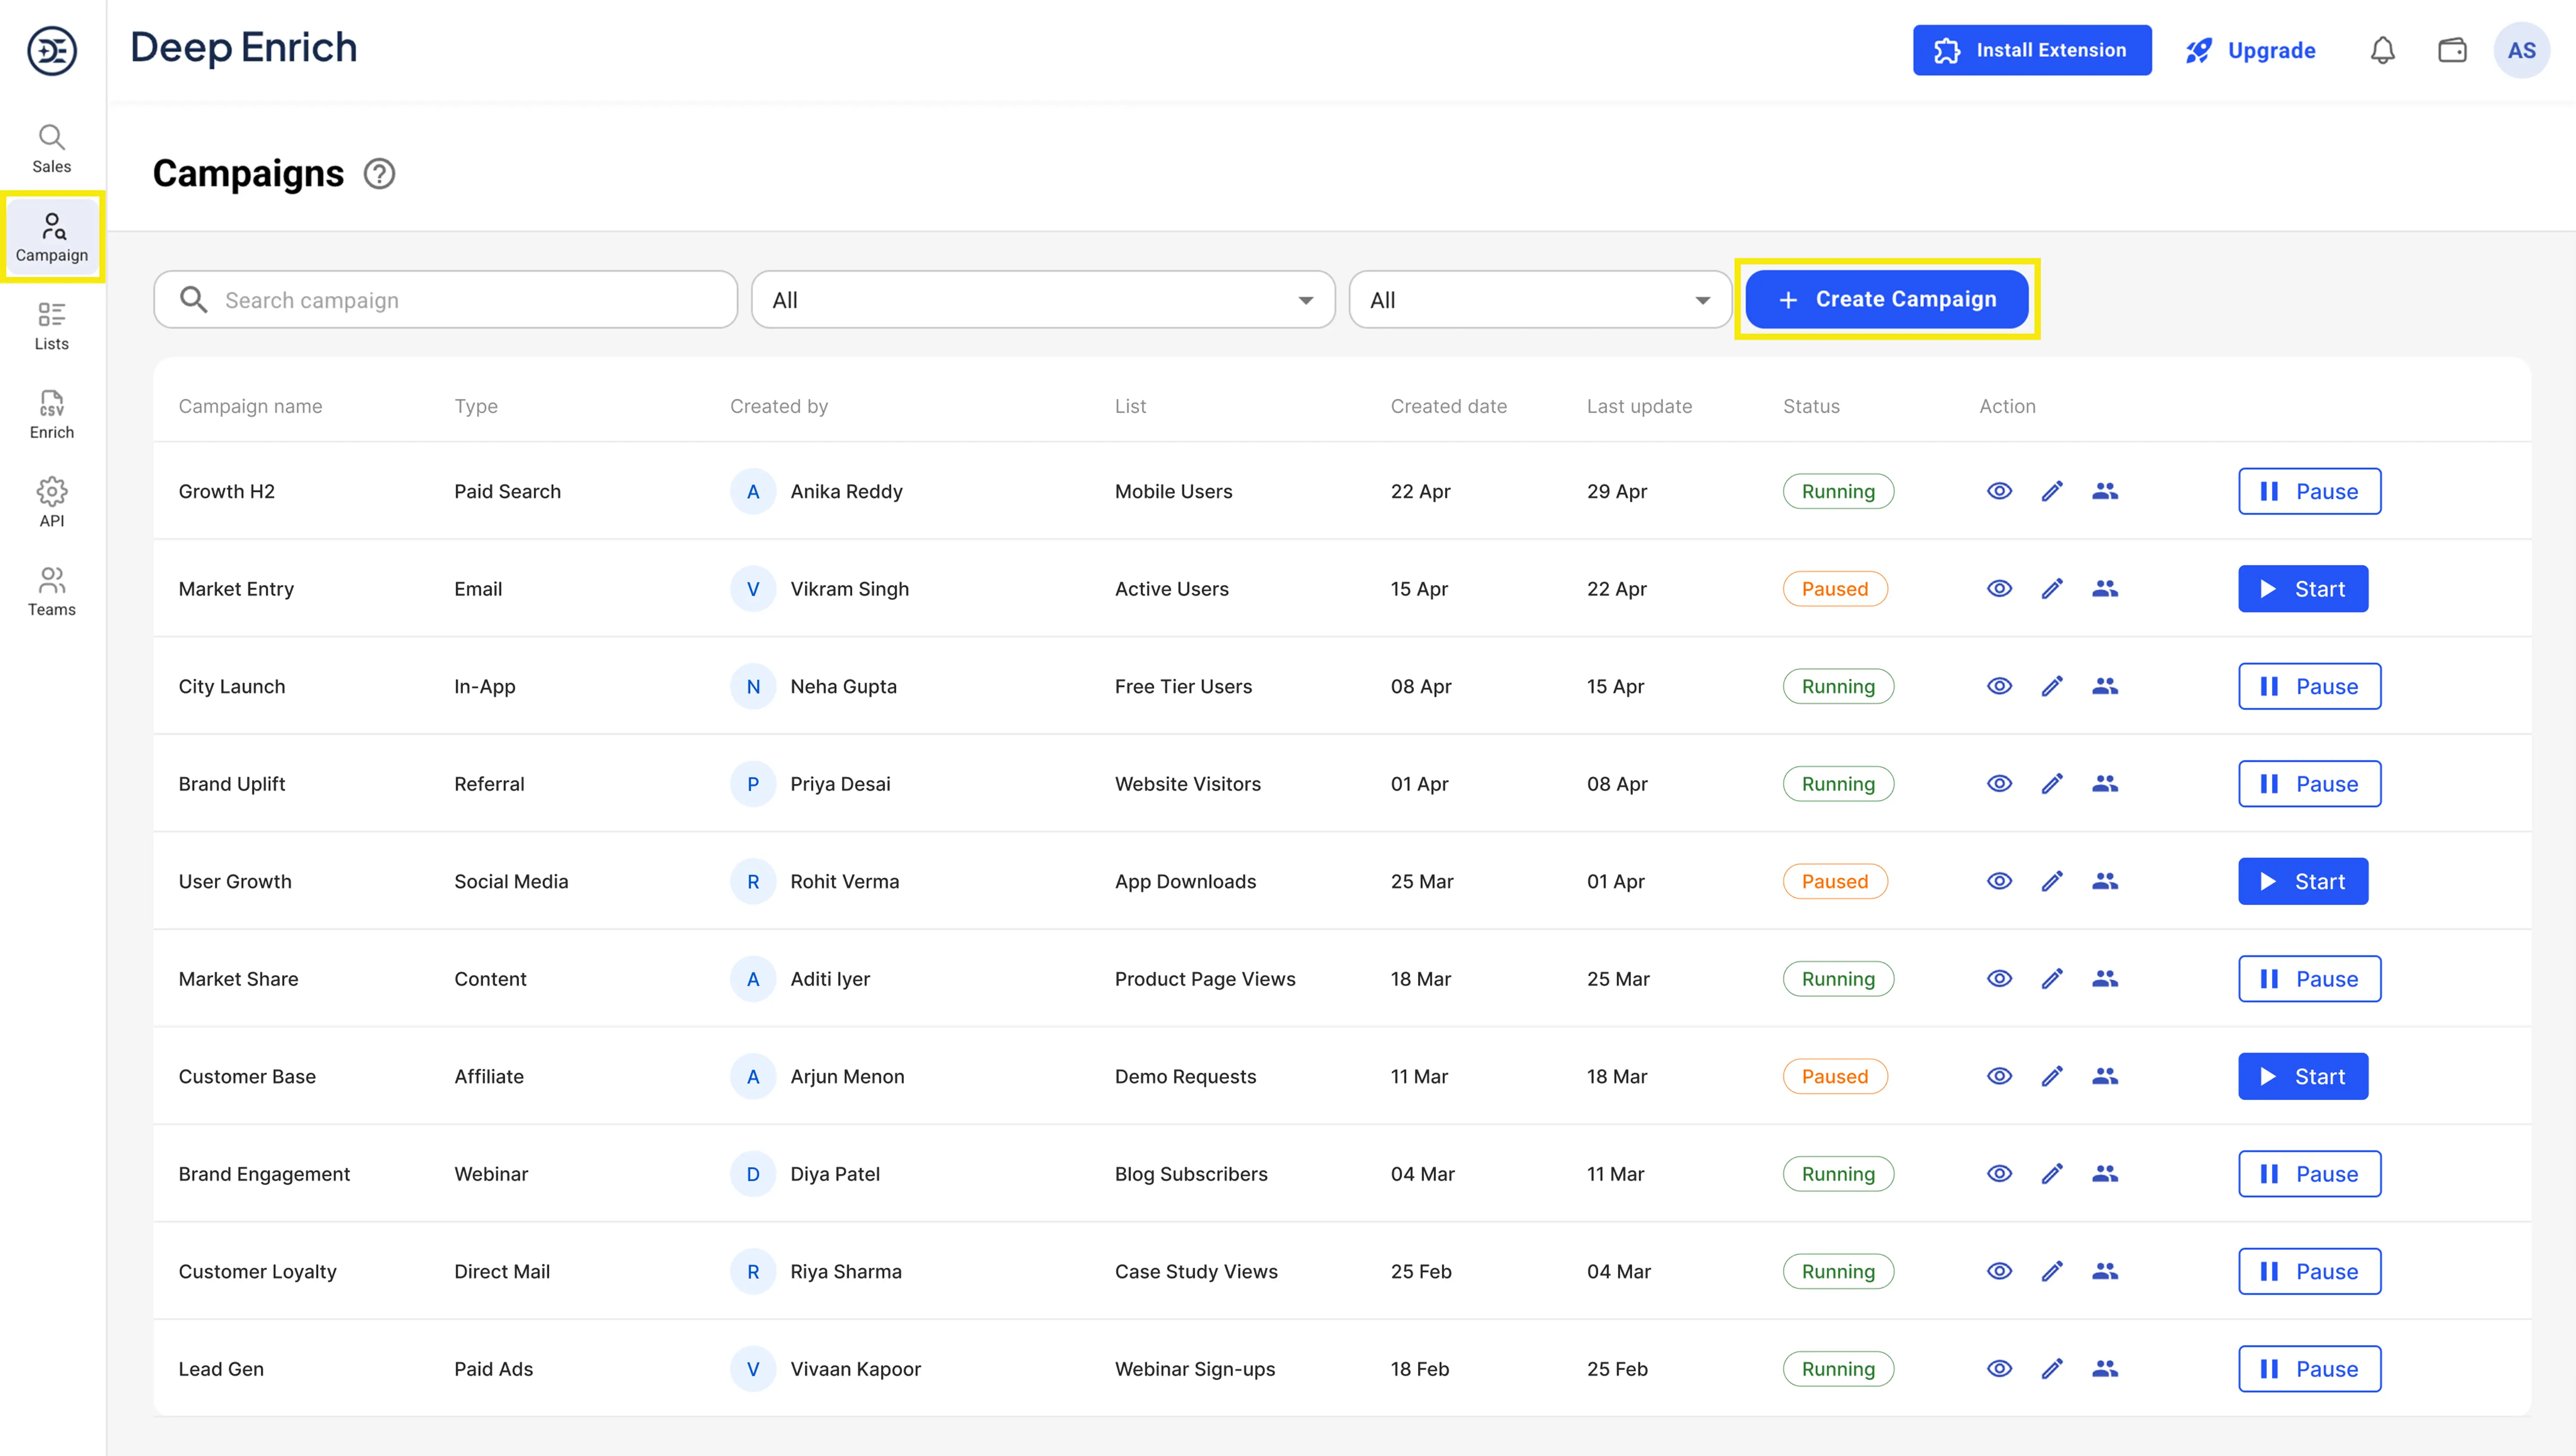Open members of Brand Uplift campaign
This screenshot has width=2576, height=1456.
point(2105,784)
